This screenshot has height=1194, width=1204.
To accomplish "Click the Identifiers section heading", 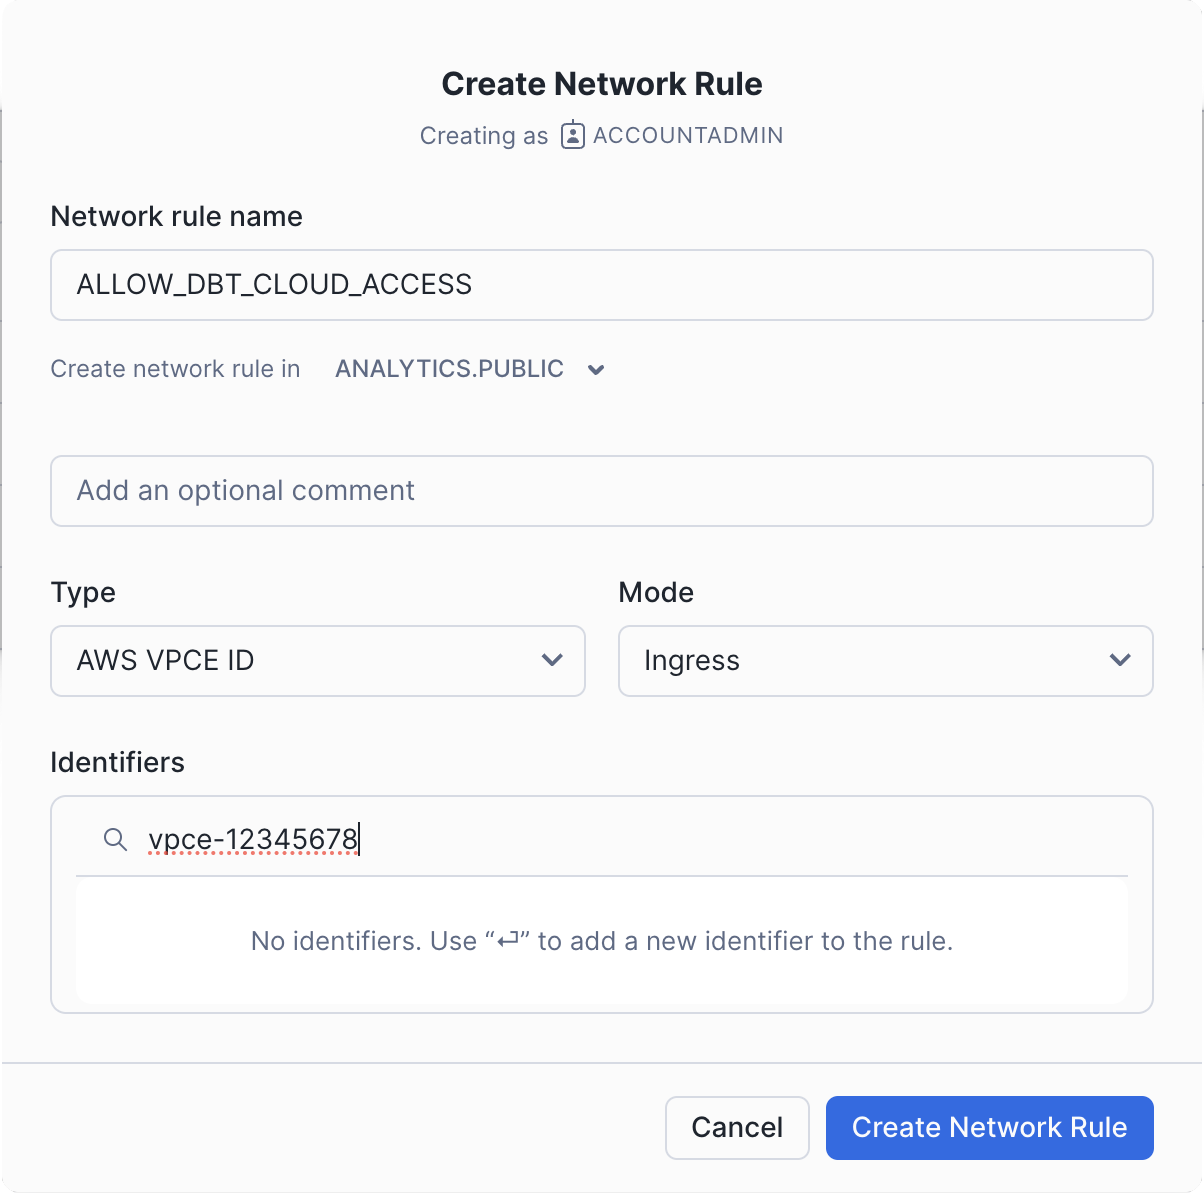I will tap(117, 762).
